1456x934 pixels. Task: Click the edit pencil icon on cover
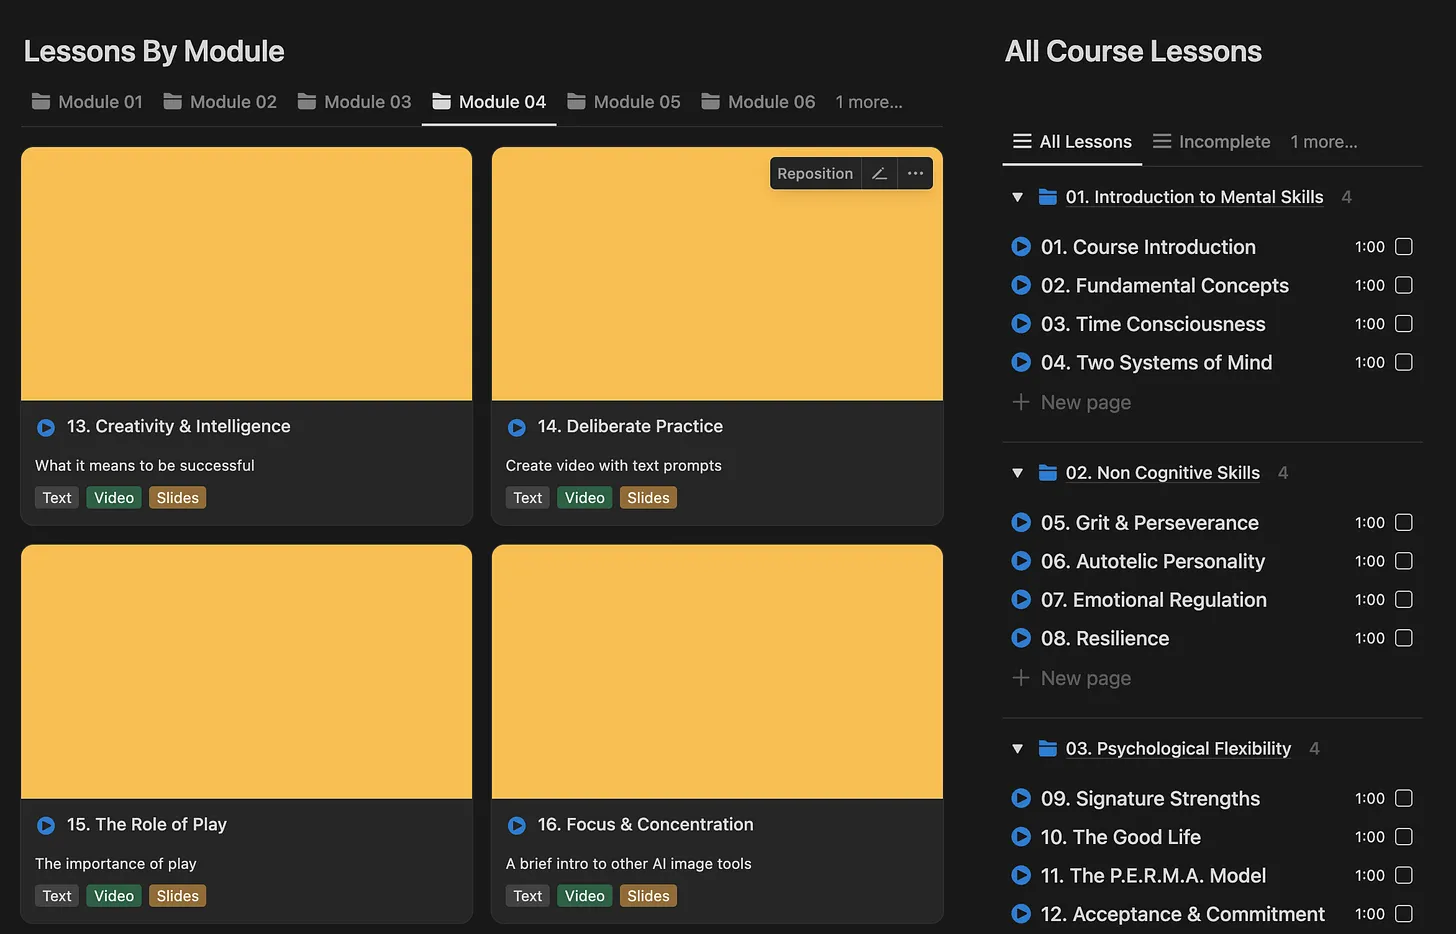(x=879, y=174)
